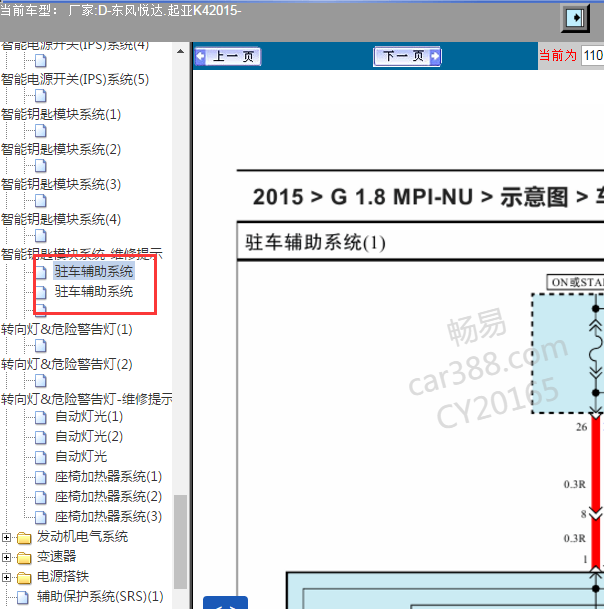The image size is (604, 609).
Task: Click the tree panel scrollbar thumb
Action: coord(180,542)
